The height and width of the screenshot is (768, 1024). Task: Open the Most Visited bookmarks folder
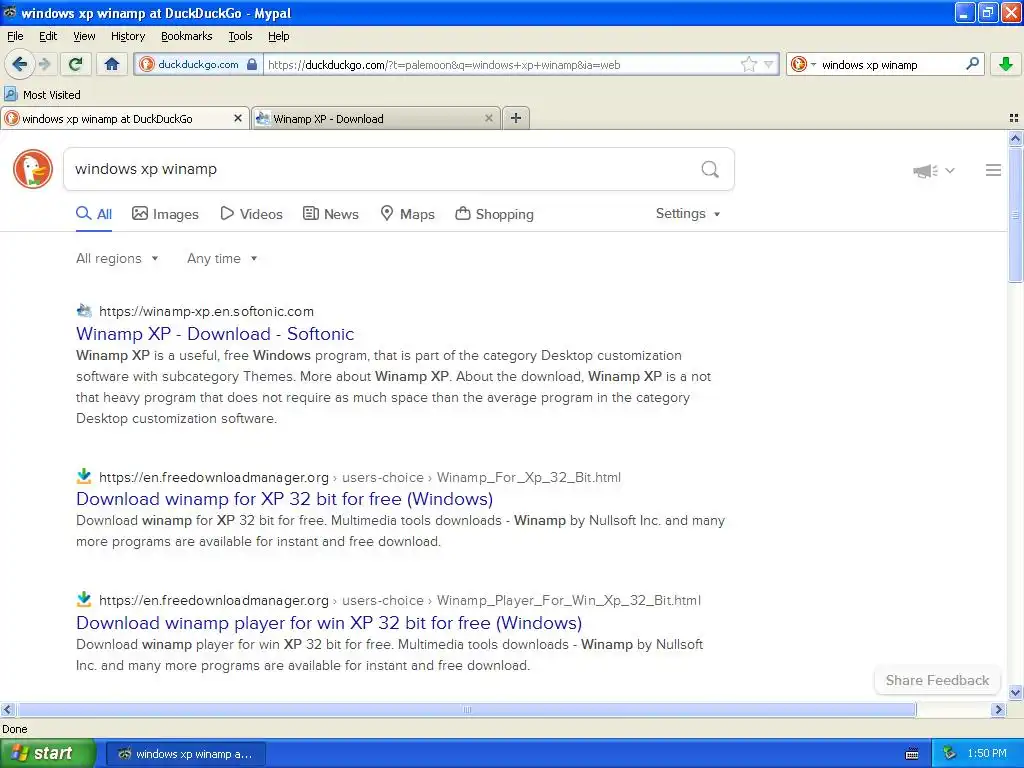pos(42,95)
